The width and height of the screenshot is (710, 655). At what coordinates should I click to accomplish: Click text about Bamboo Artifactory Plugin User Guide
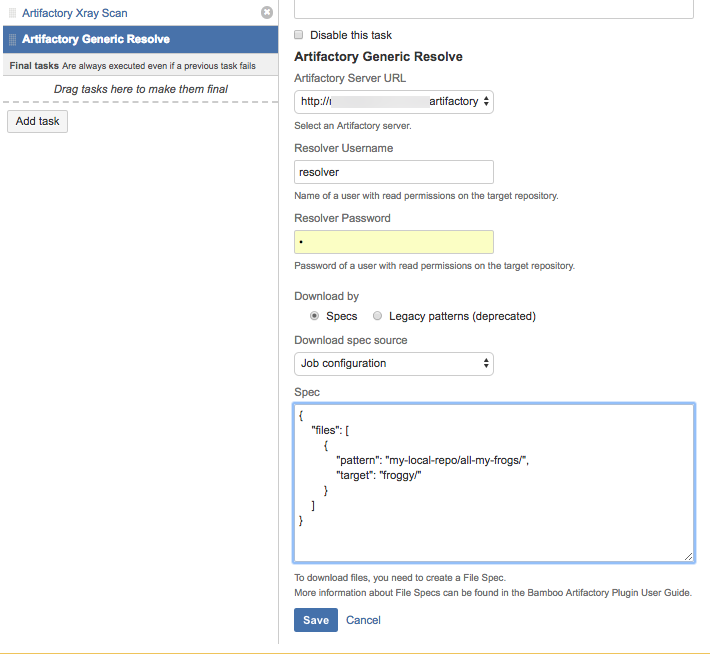[x=493, y=593]
